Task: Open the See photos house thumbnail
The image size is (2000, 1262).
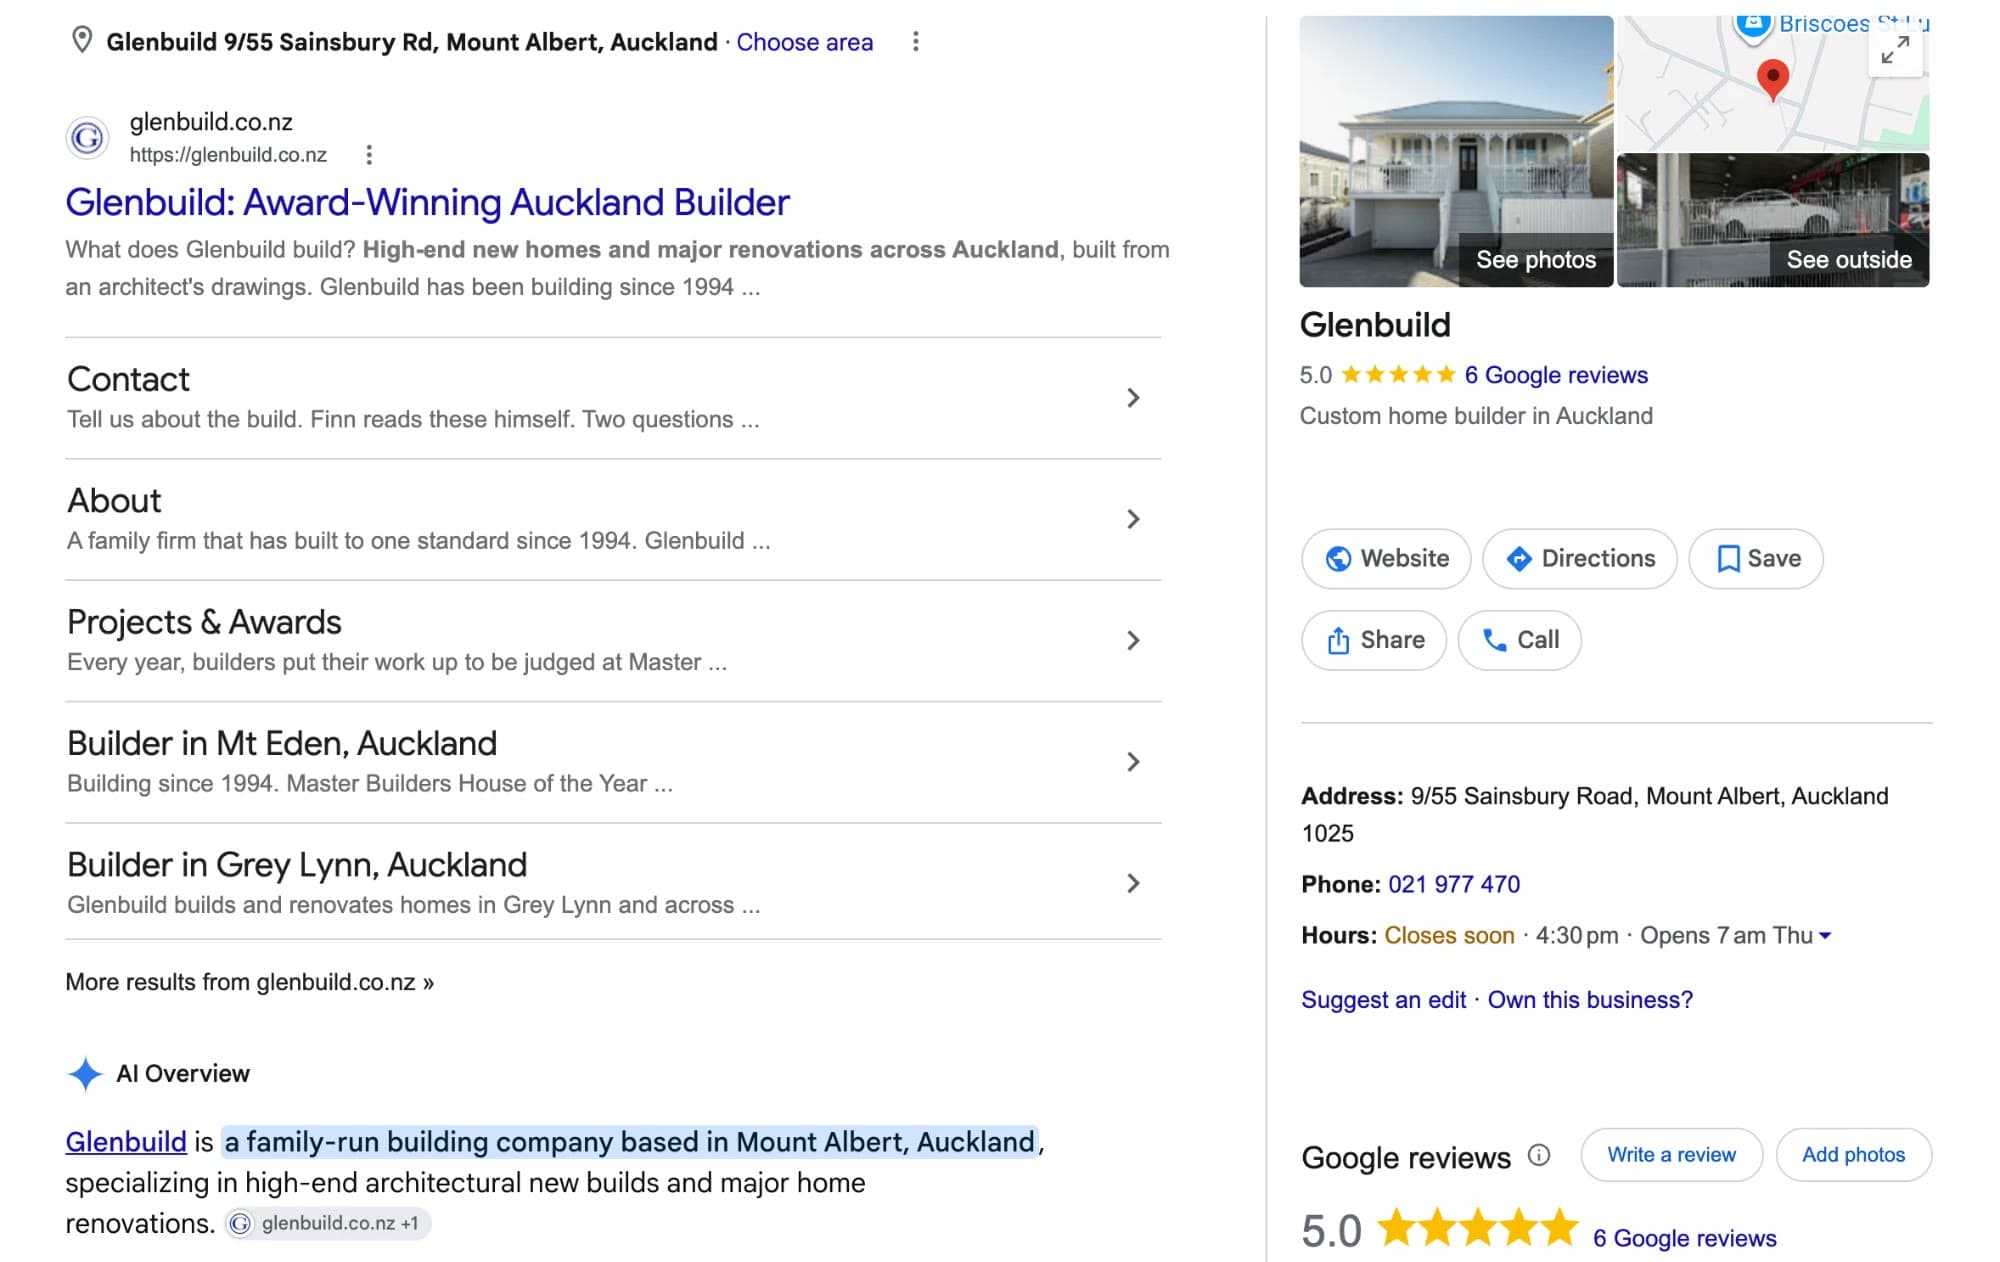Action: coord(1456,152)
